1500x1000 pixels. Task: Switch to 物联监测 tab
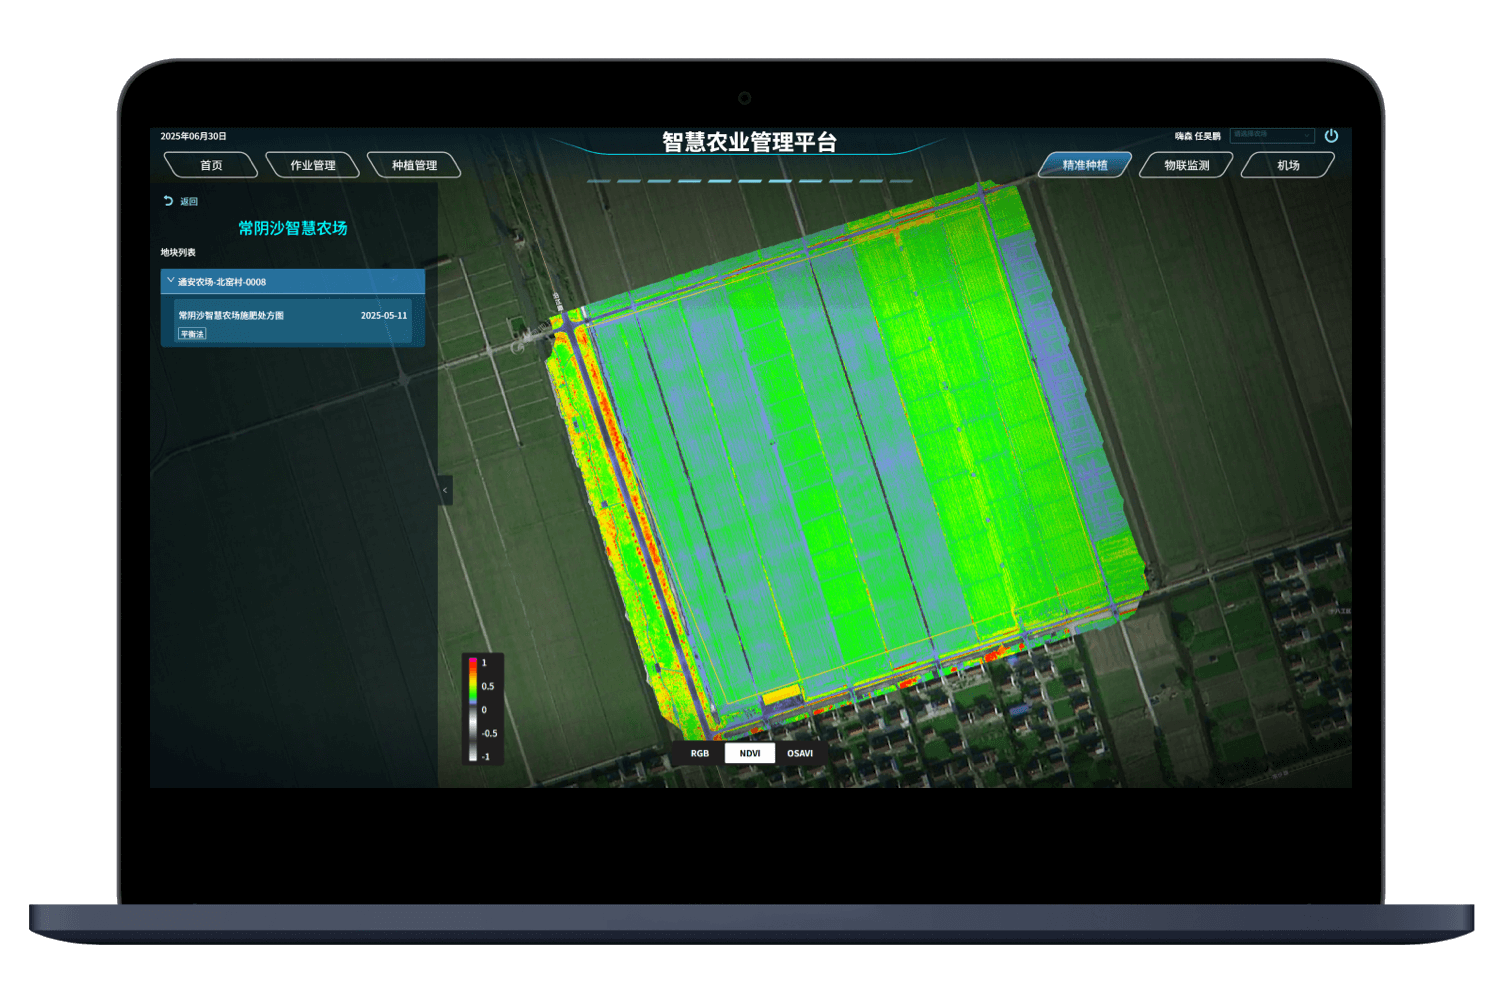(1187, 165)
